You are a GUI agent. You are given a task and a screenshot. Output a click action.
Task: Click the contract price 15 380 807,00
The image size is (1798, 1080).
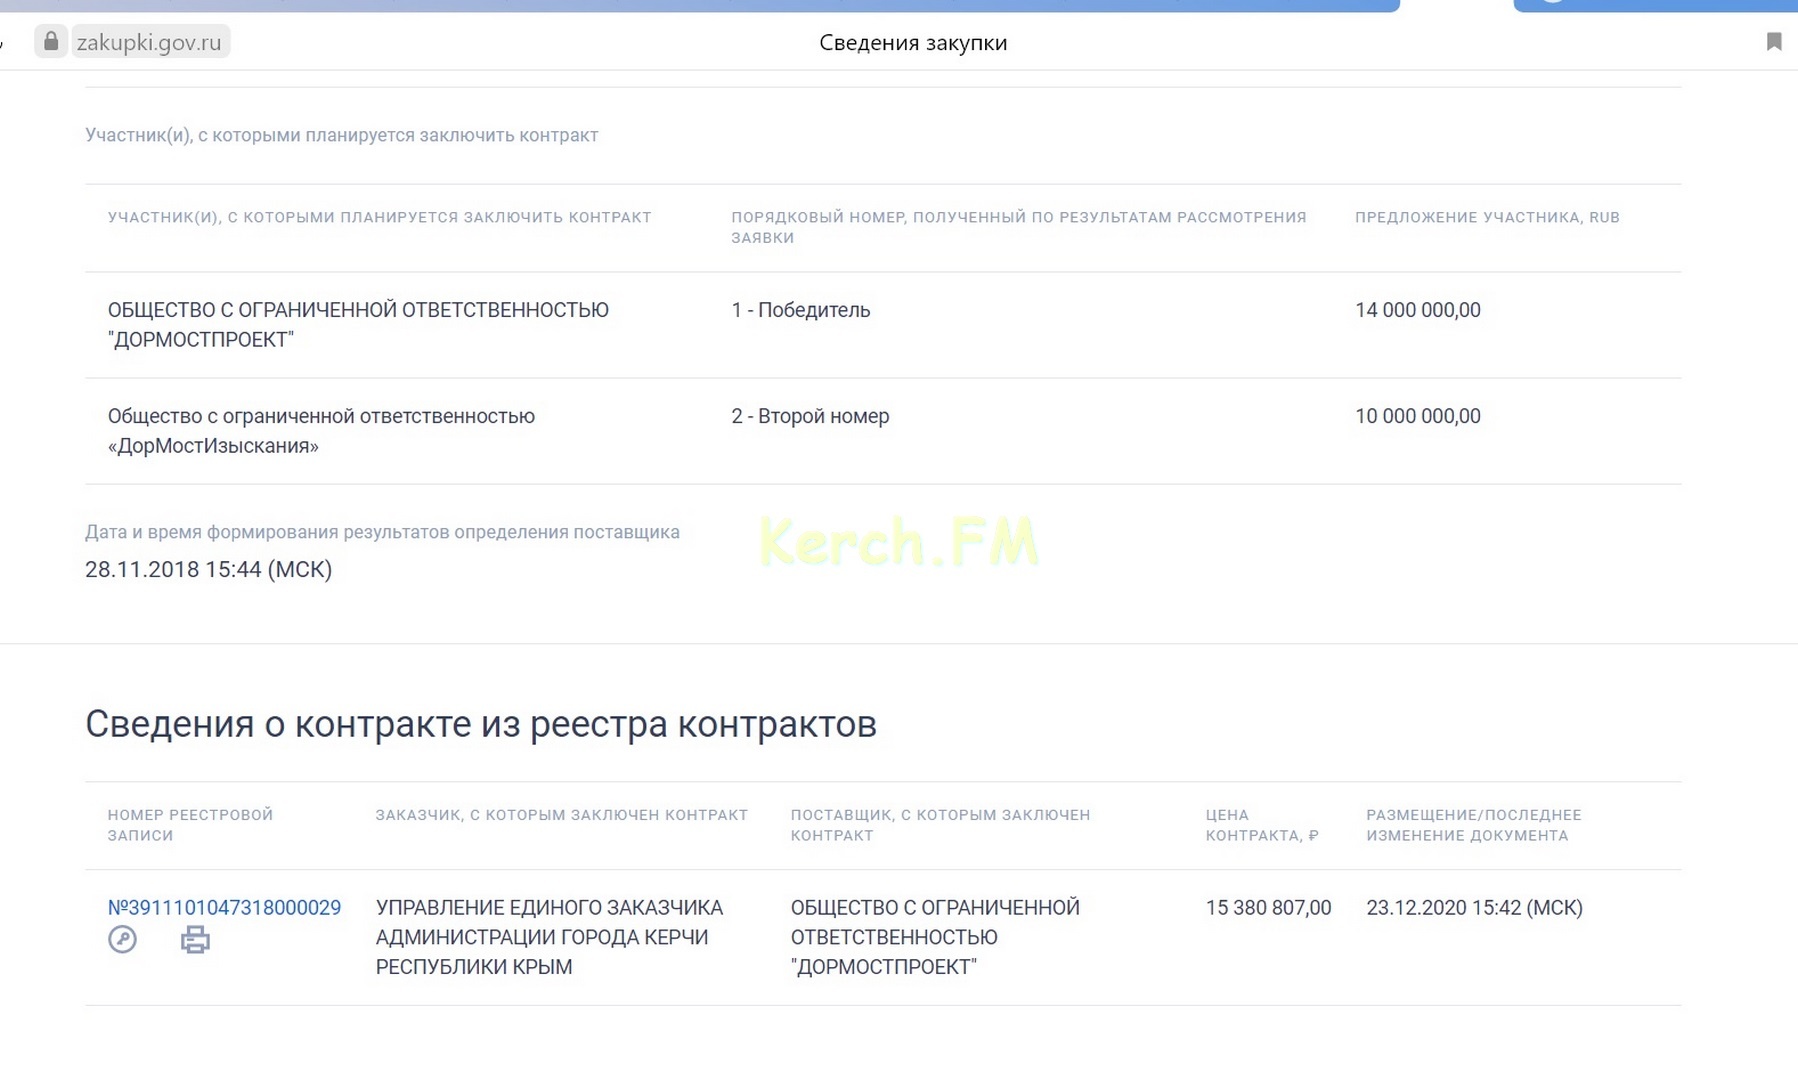tap(1268, 907)
